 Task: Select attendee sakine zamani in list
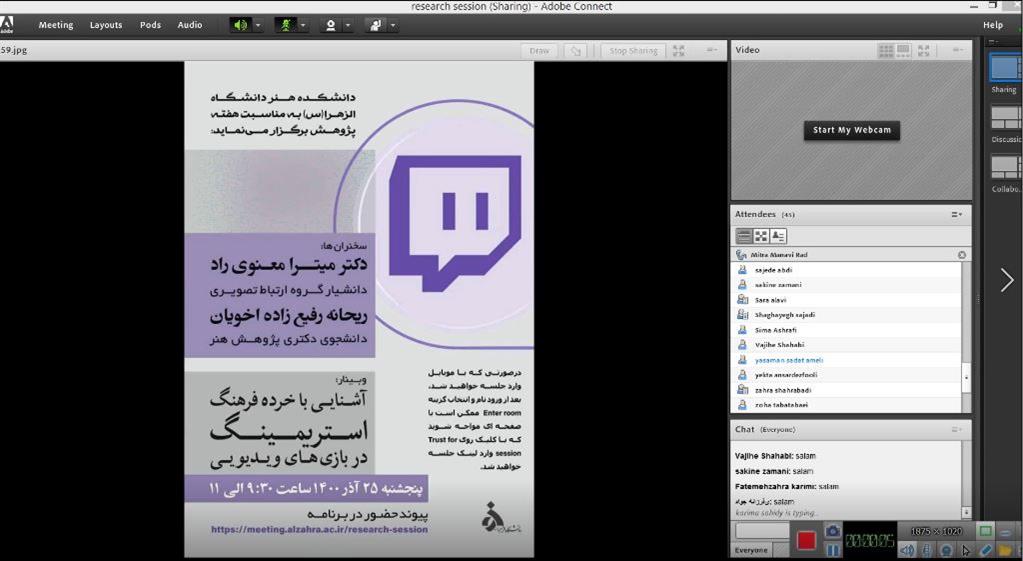pyautogui.click(x=847, y=285)
